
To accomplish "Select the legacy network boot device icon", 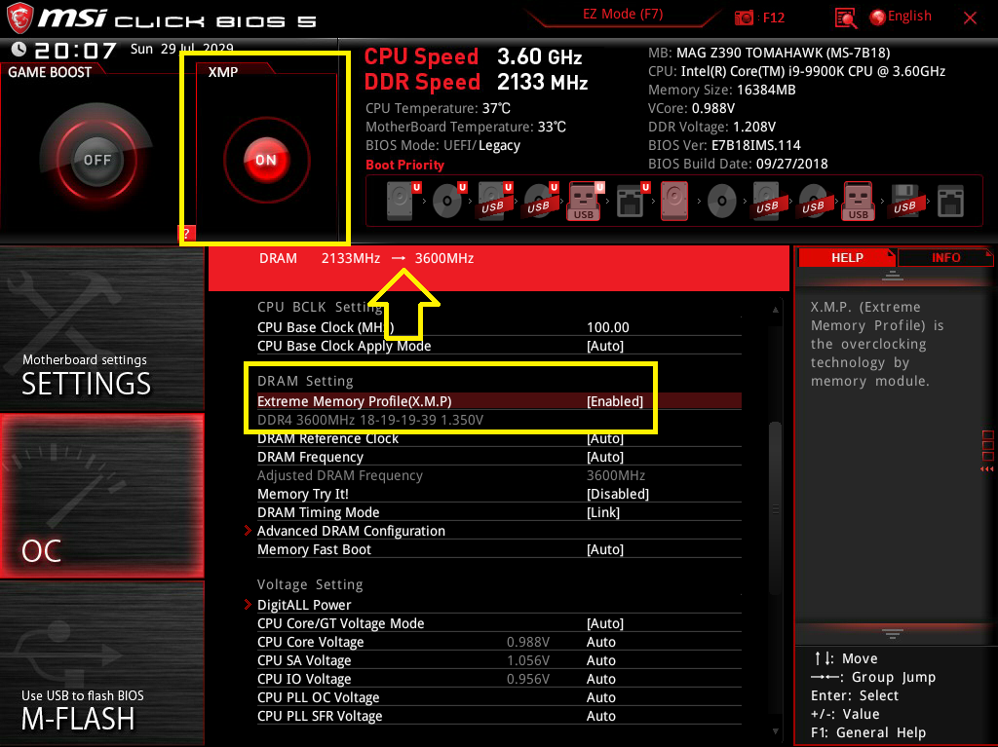I will [x=951, y=201].
